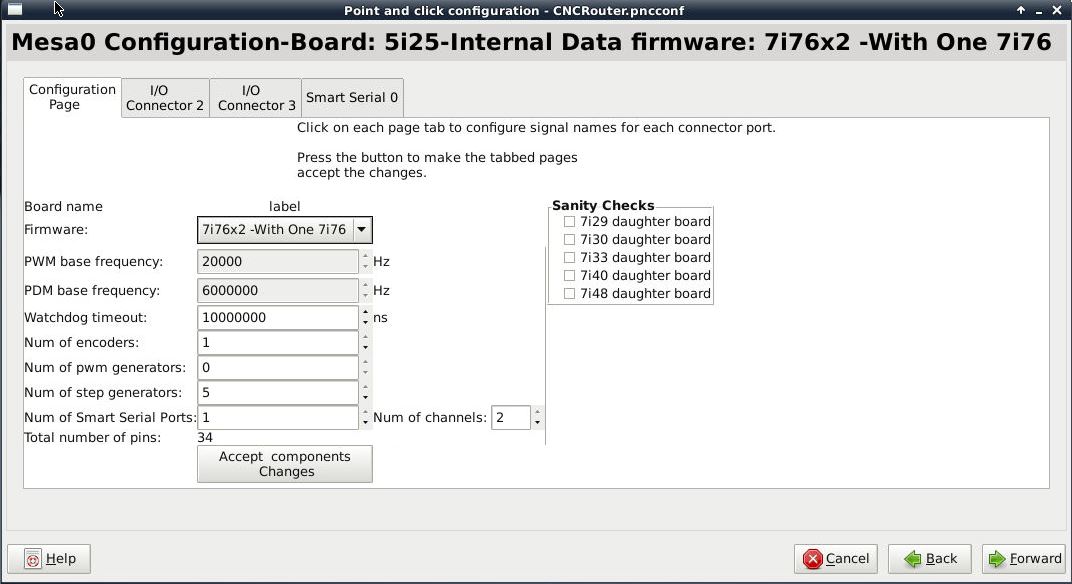1072x584 pixels.
Task: Click the Back button label
Action: pos(941,559)
